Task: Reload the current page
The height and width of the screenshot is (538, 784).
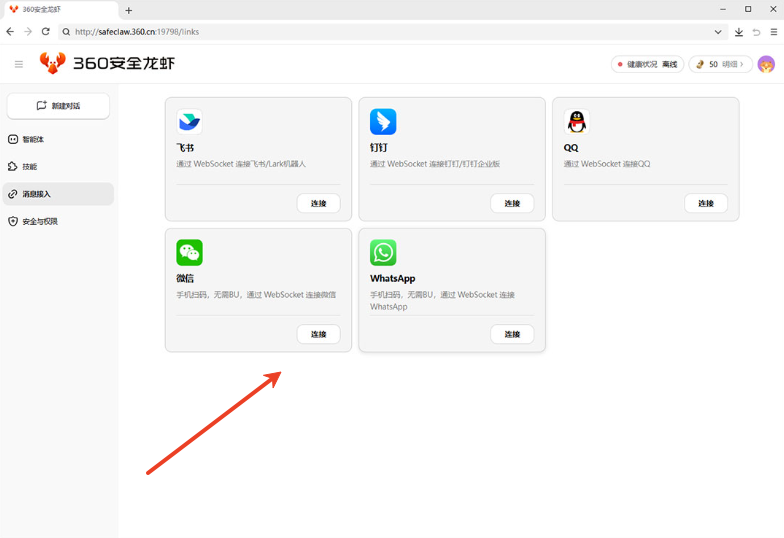Action: pyautogui.click(x=46, y=32)
